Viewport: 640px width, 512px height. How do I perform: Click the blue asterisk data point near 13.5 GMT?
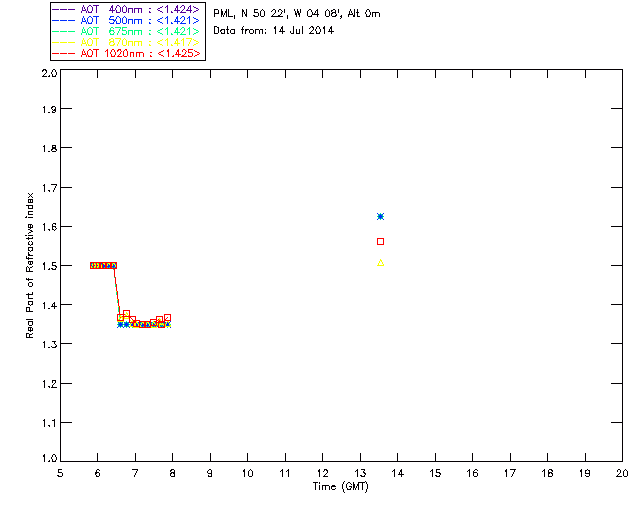(380, 216)
